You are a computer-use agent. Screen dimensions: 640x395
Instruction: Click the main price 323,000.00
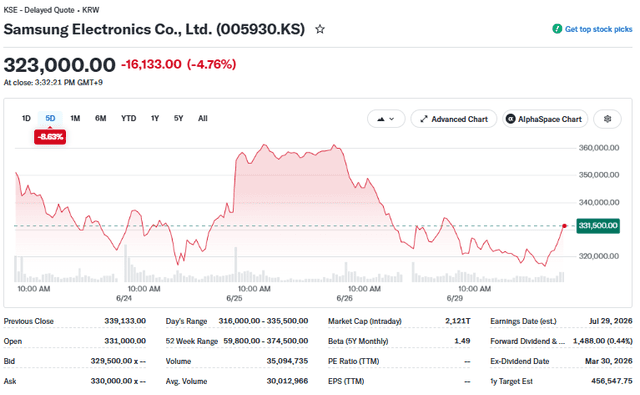[x=60, y=65]
